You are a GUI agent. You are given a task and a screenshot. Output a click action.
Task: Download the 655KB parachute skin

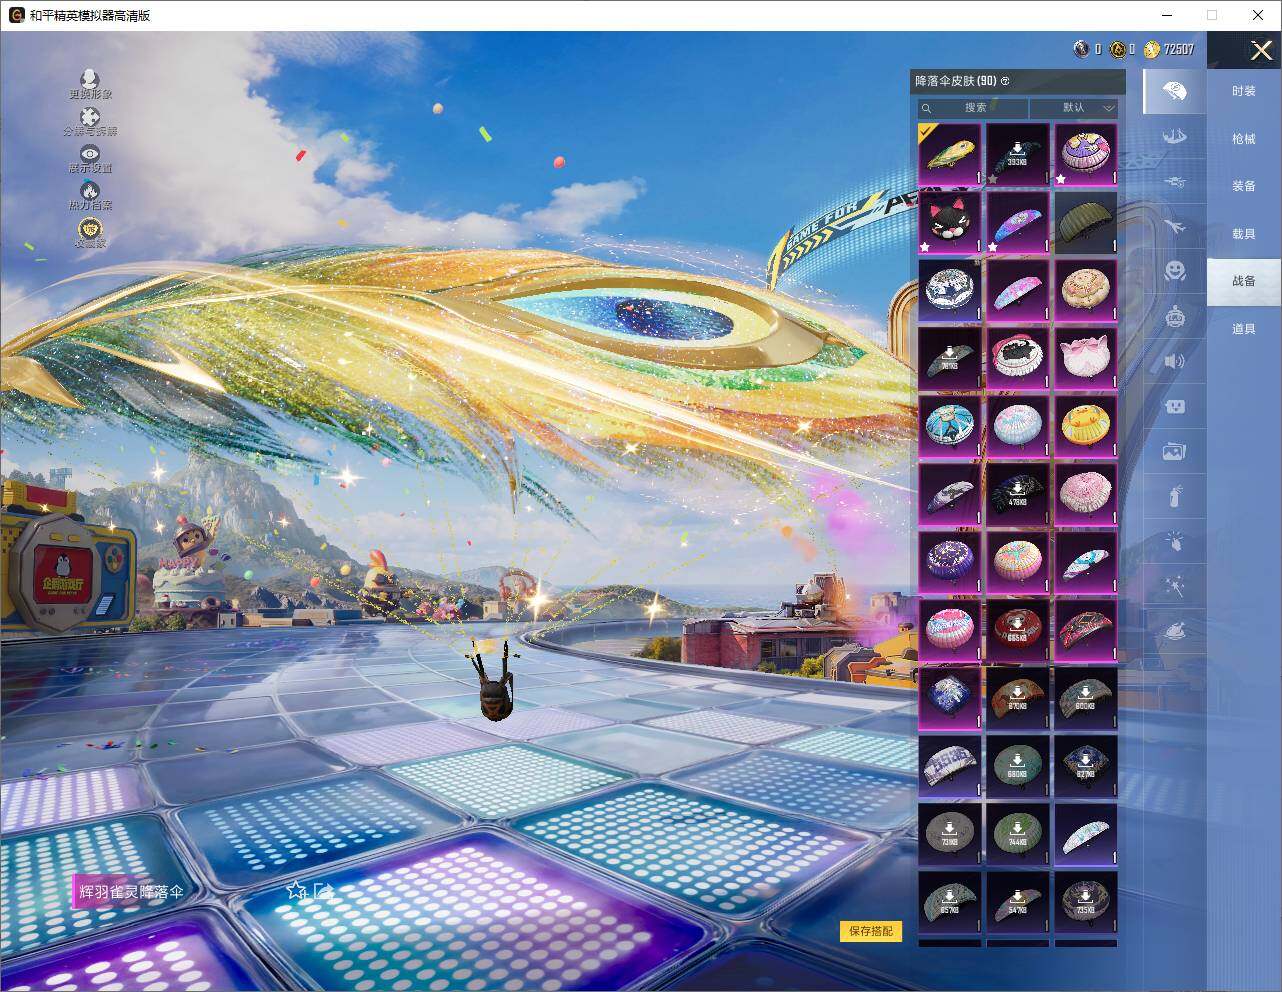(1018, 630)
